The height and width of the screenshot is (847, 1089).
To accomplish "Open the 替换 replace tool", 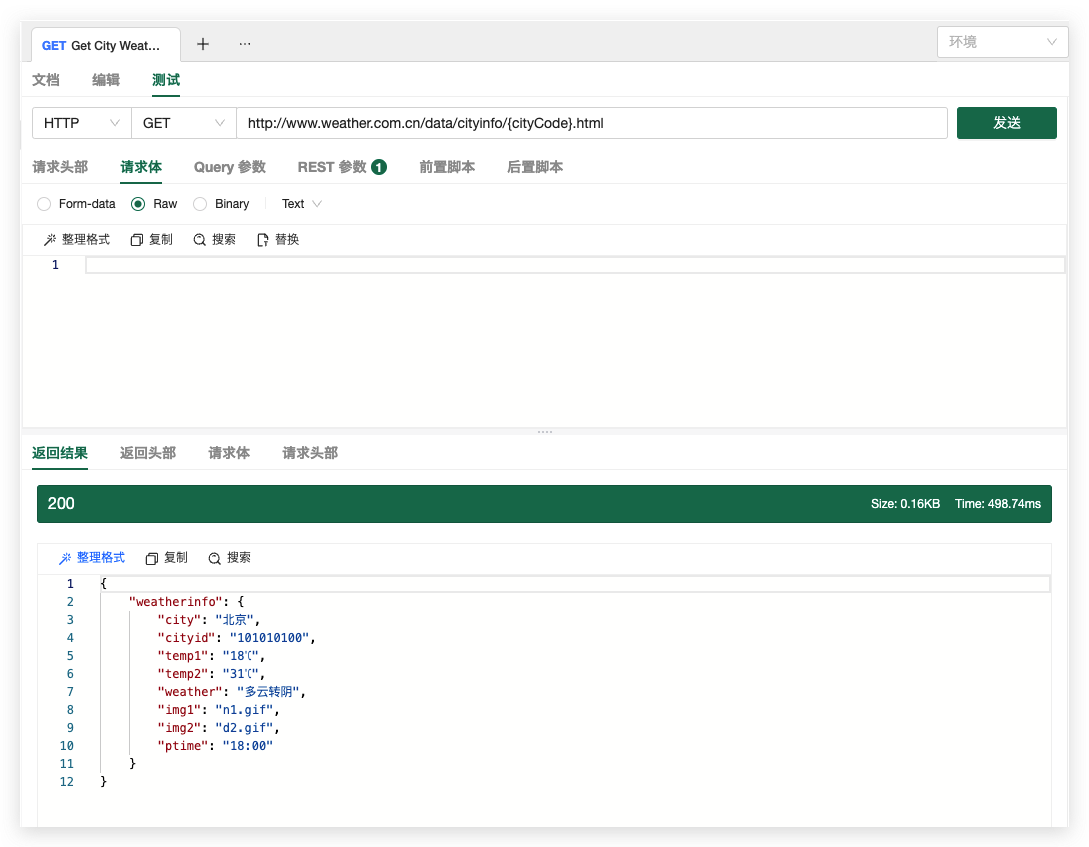I will [278, 239].
